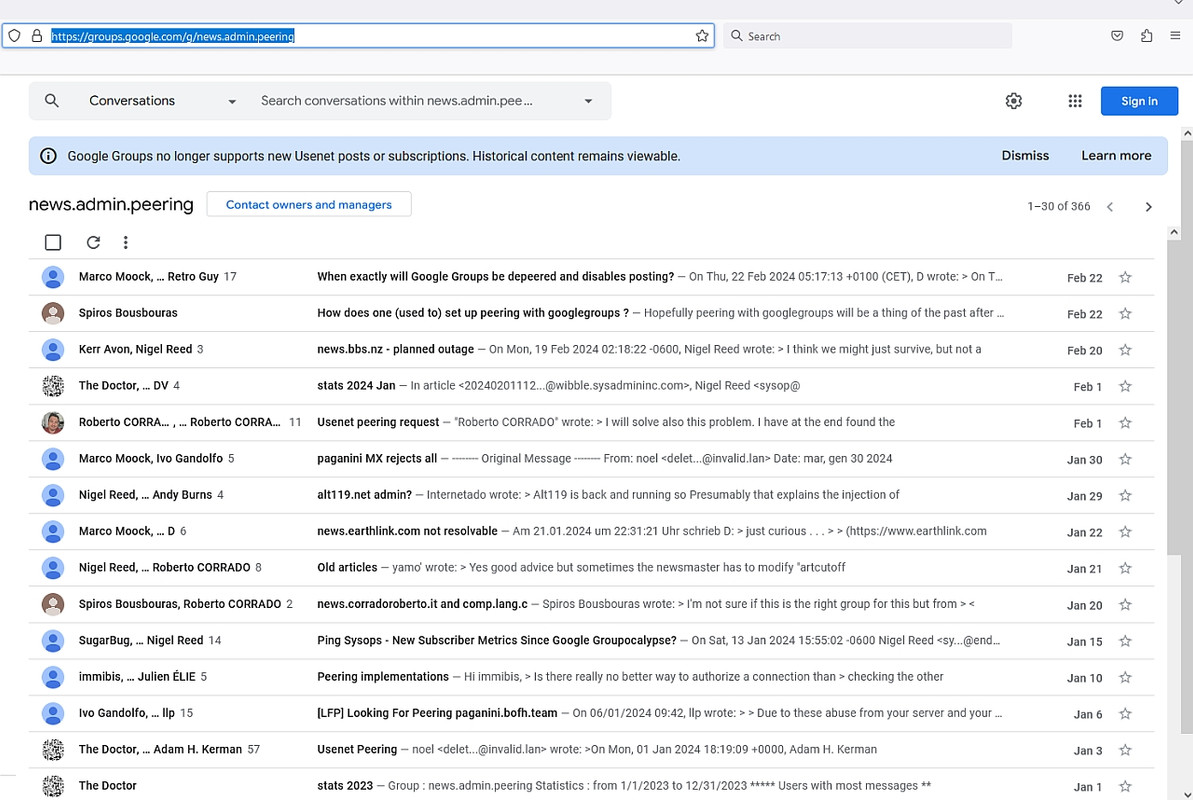
Task: Star the Google Groups depeered conversation
Action: coord(1125,277)
